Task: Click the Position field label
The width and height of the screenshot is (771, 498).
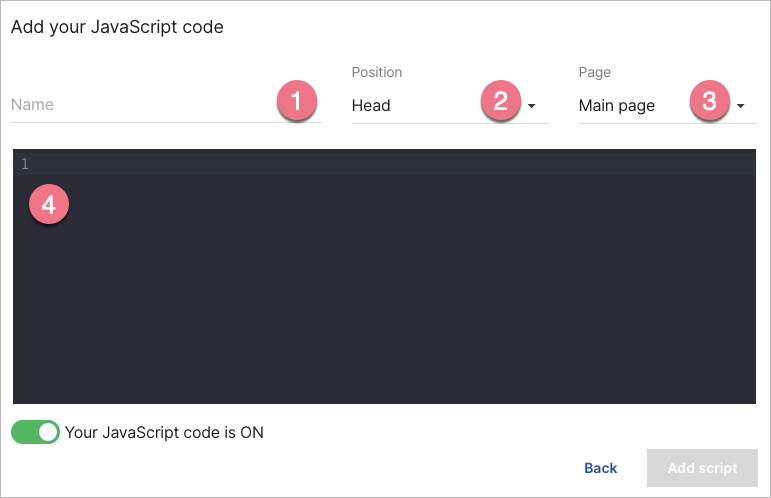Action: (377, 73)
